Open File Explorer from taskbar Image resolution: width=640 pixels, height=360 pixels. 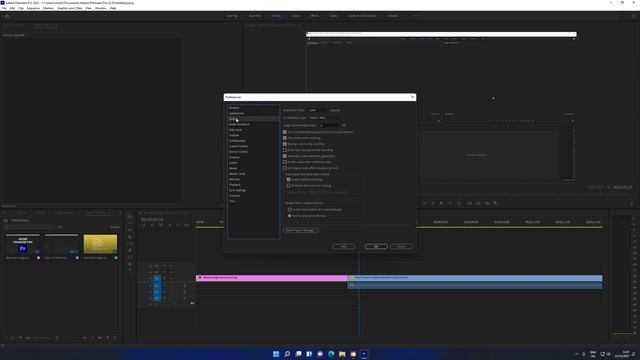tap(342, 354)
